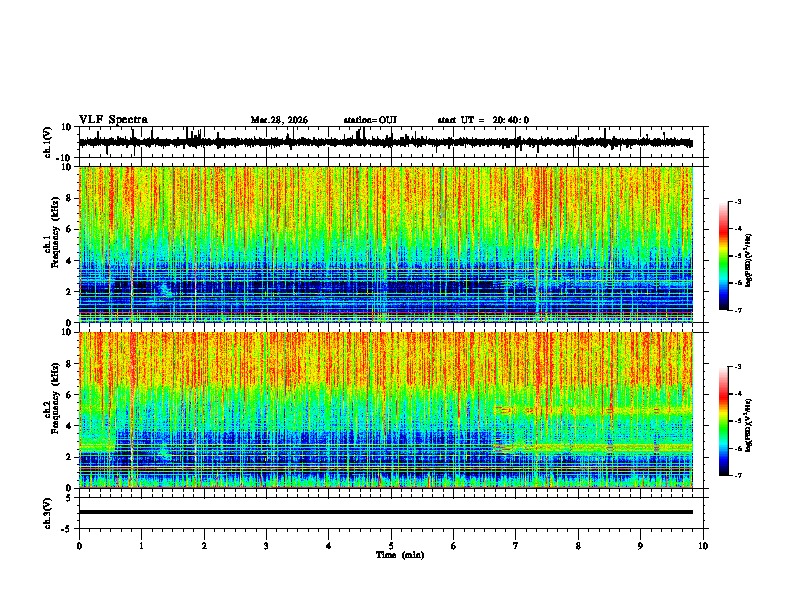Click the flat ch.3 voltage trace line
This screenshot has width=792, height=612.
tap(386, 512)
